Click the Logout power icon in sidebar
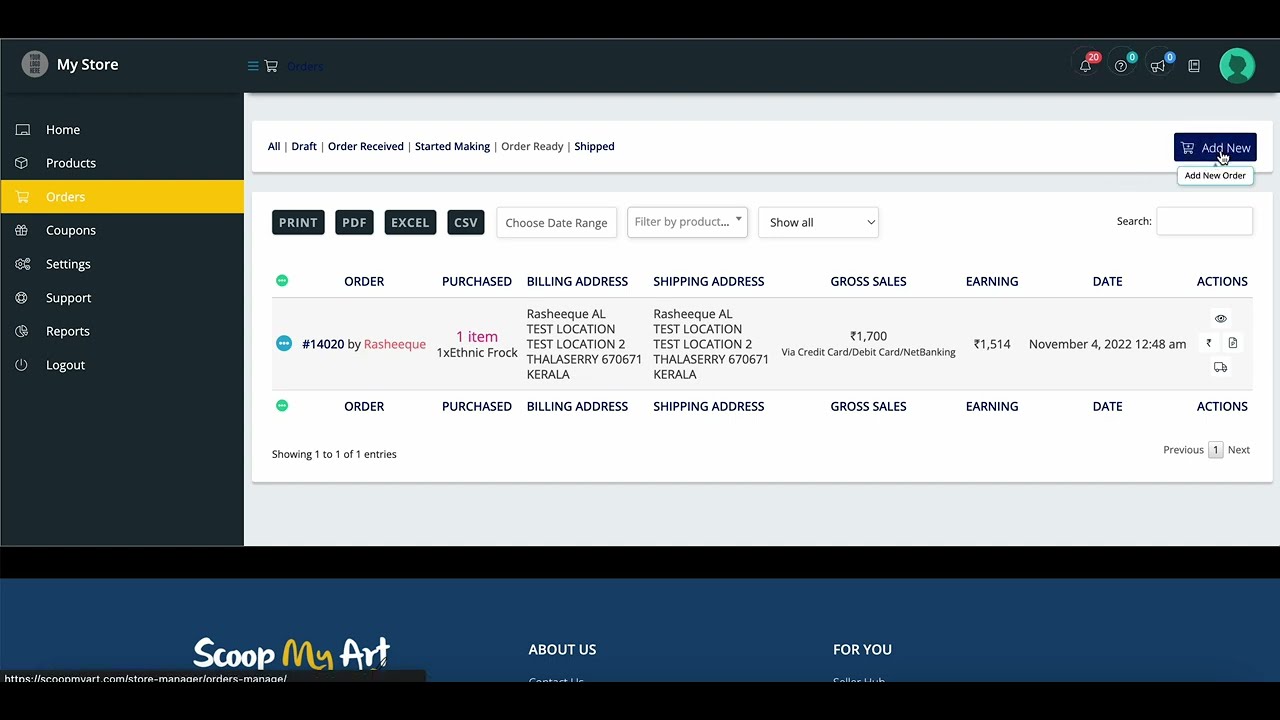This screenshot has width=1280, height=720. 22,365
